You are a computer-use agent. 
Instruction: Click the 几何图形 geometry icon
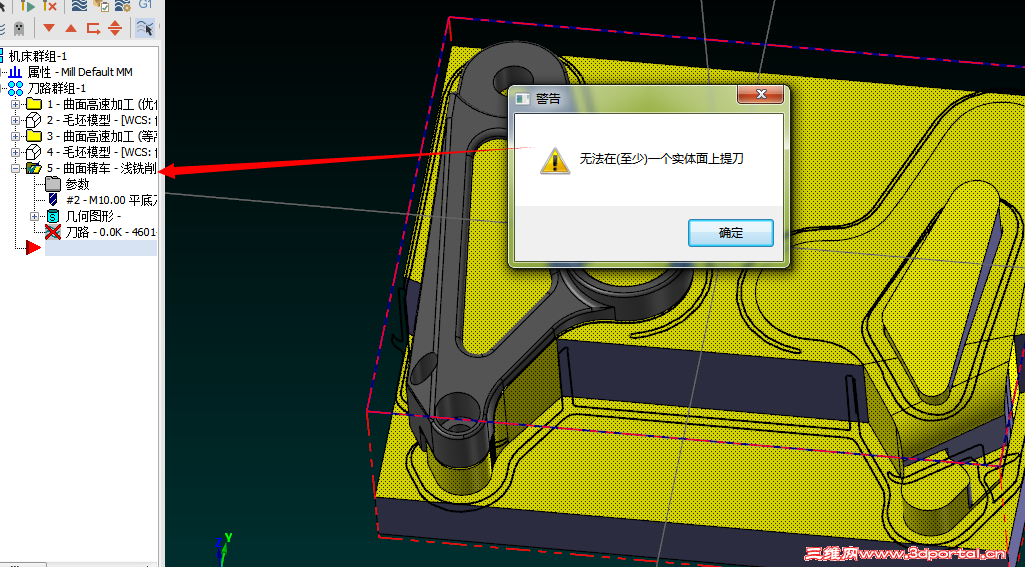(53, 216)
